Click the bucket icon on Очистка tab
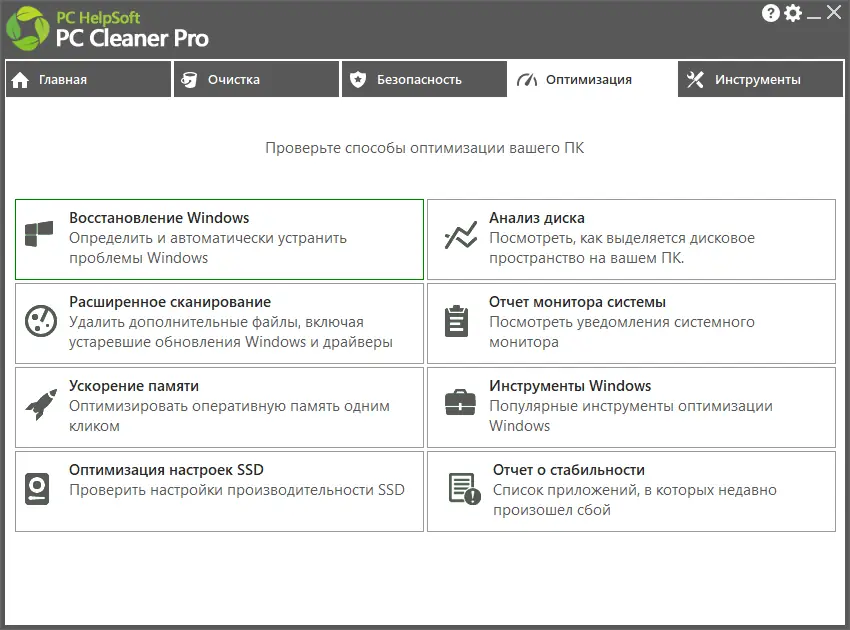 tap(189, 80)
